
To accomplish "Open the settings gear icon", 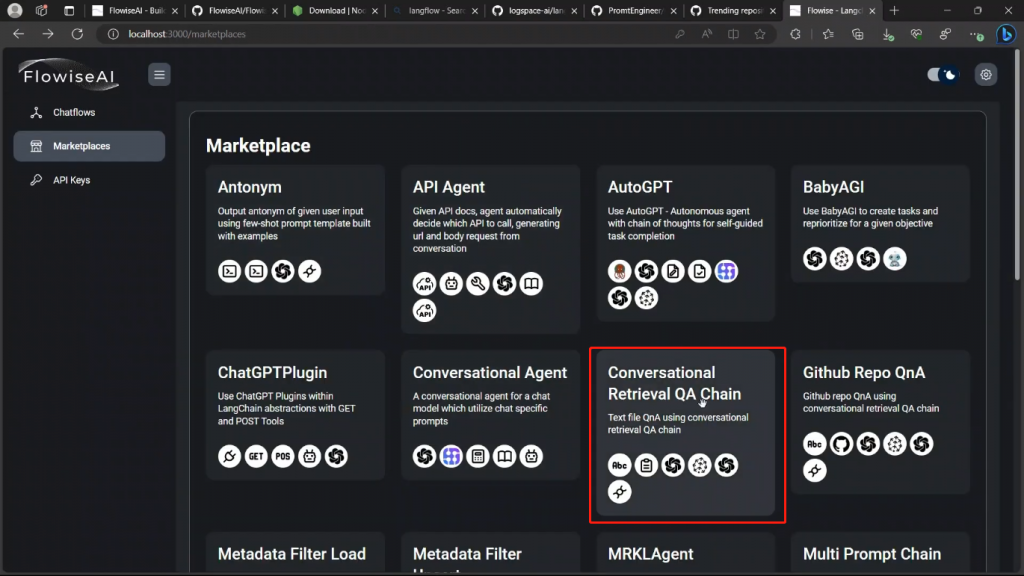I will pyautogui.click(x=986, y=75).
